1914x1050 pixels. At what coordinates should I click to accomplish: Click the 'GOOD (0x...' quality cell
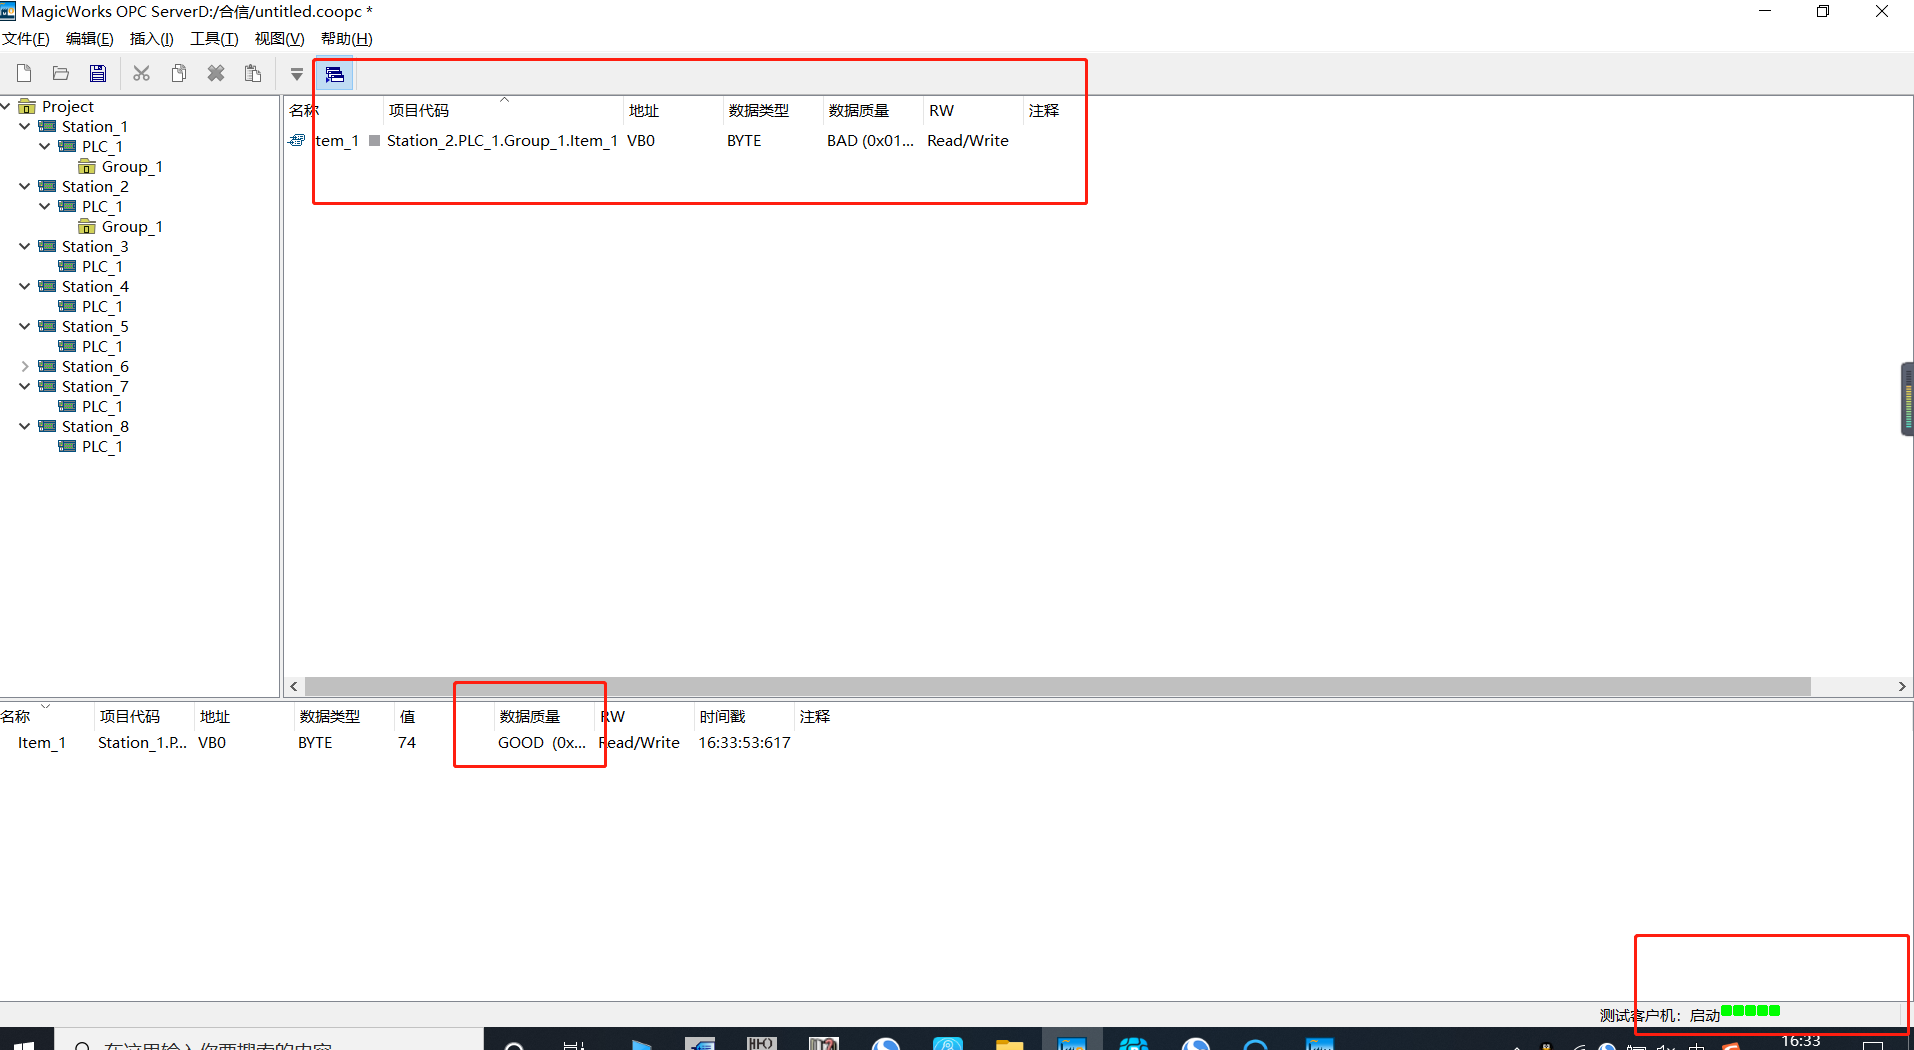click(542, 742)
